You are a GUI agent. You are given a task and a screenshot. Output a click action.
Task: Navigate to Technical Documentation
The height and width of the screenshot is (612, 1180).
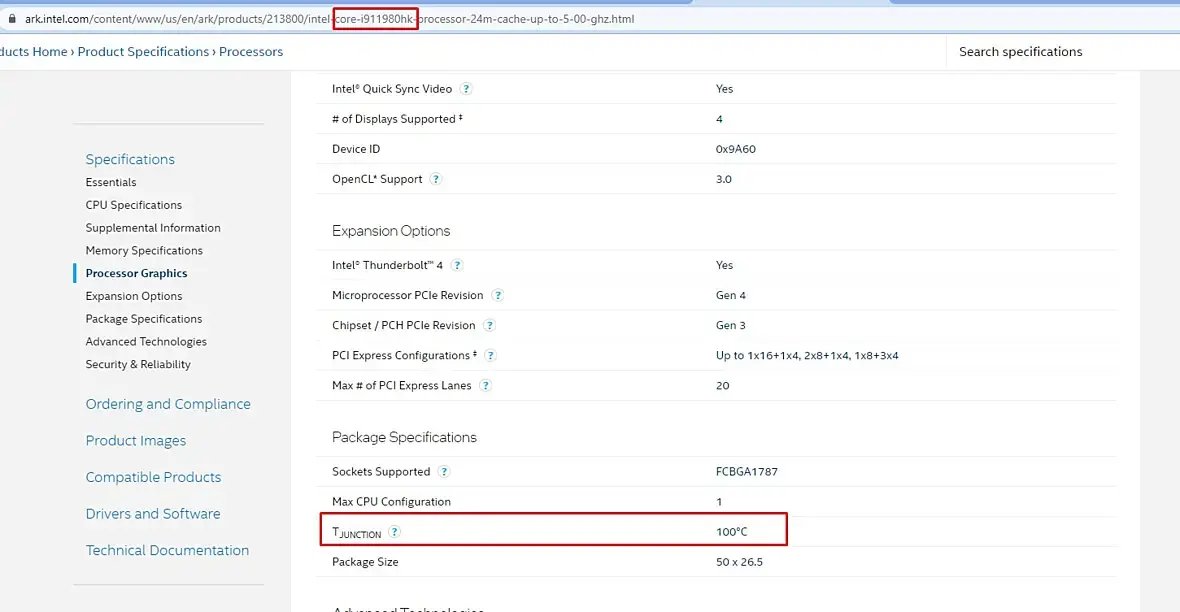(167, 550)
